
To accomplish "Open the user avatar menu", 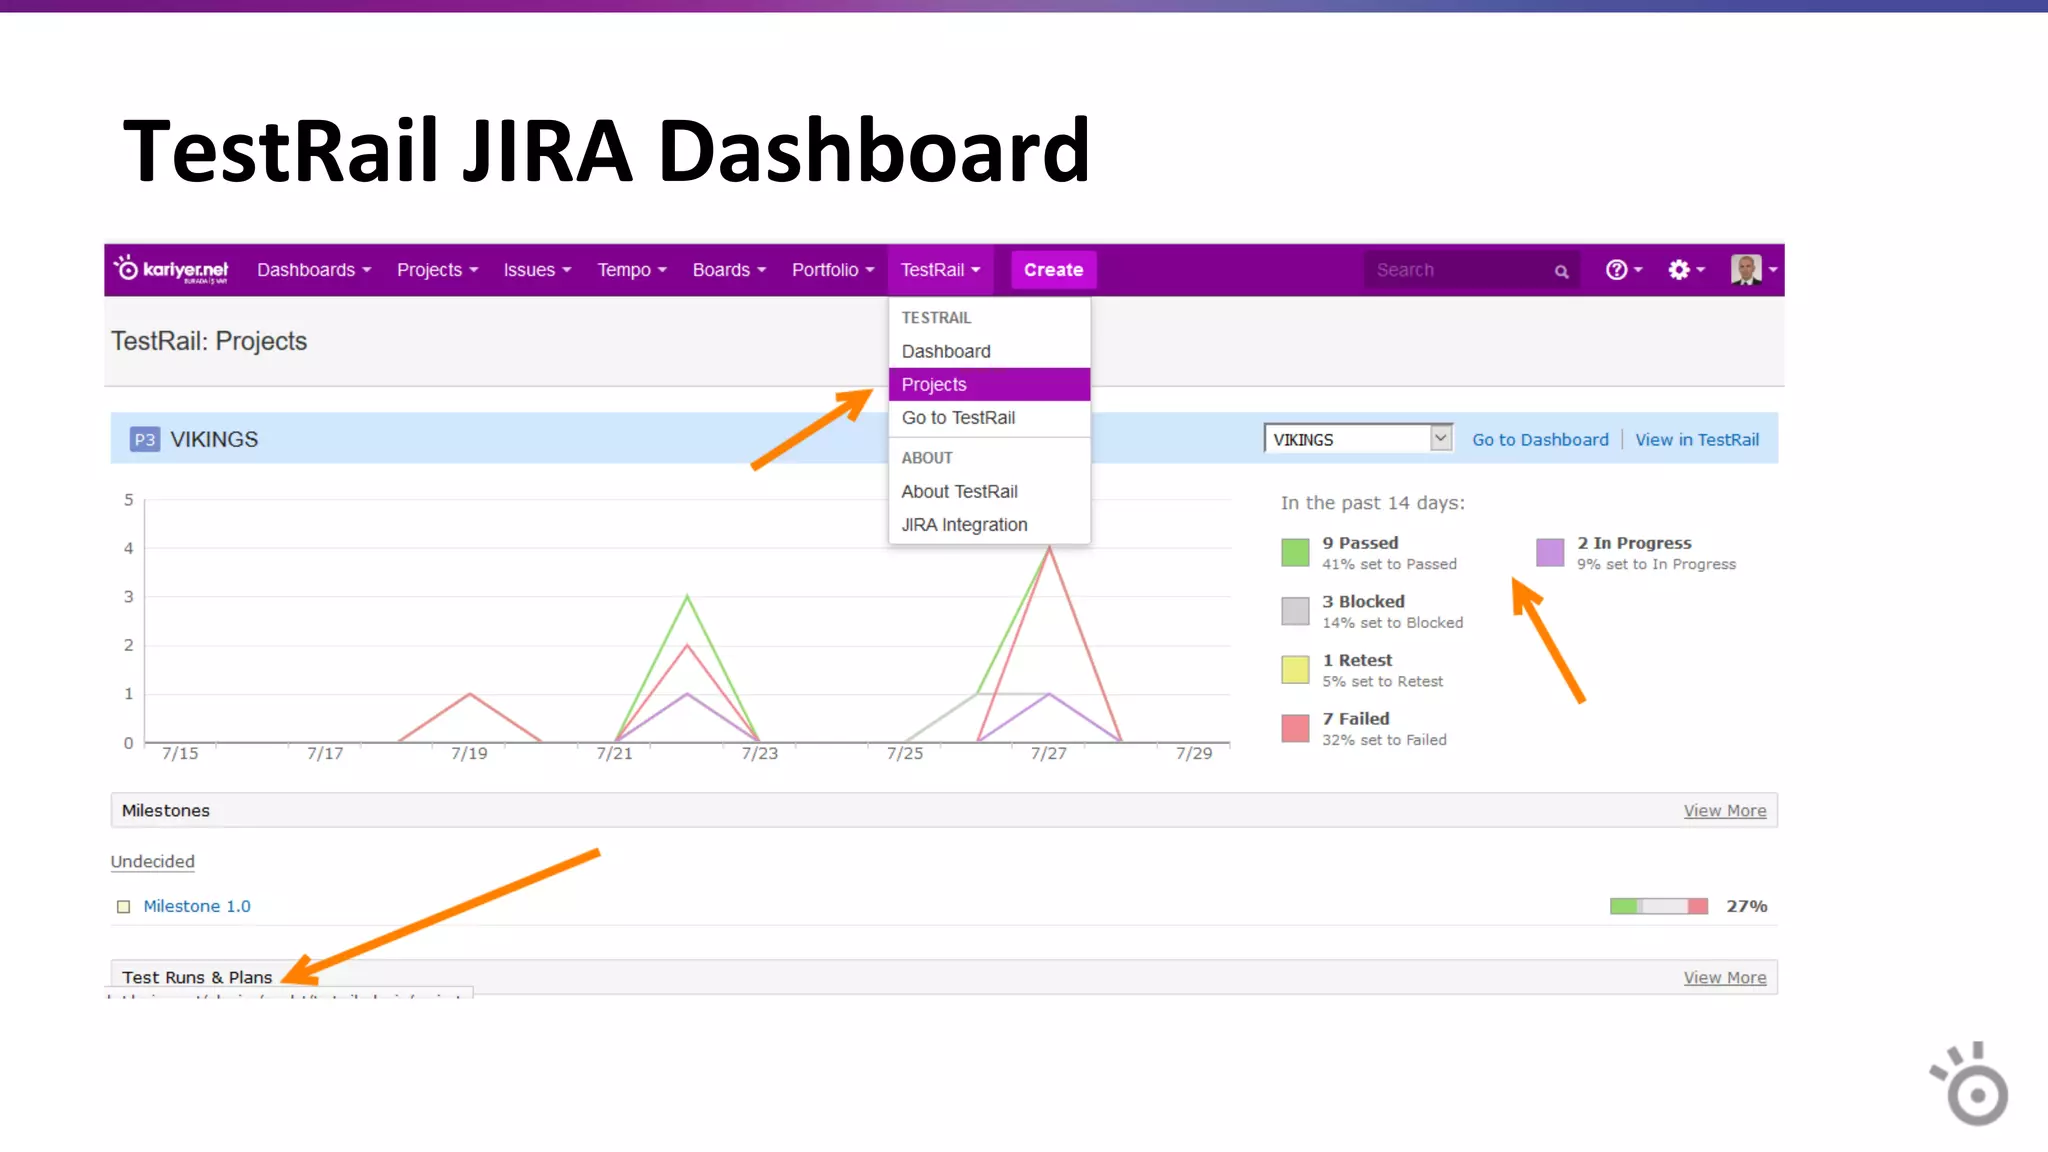I will tap(1754, 270).
